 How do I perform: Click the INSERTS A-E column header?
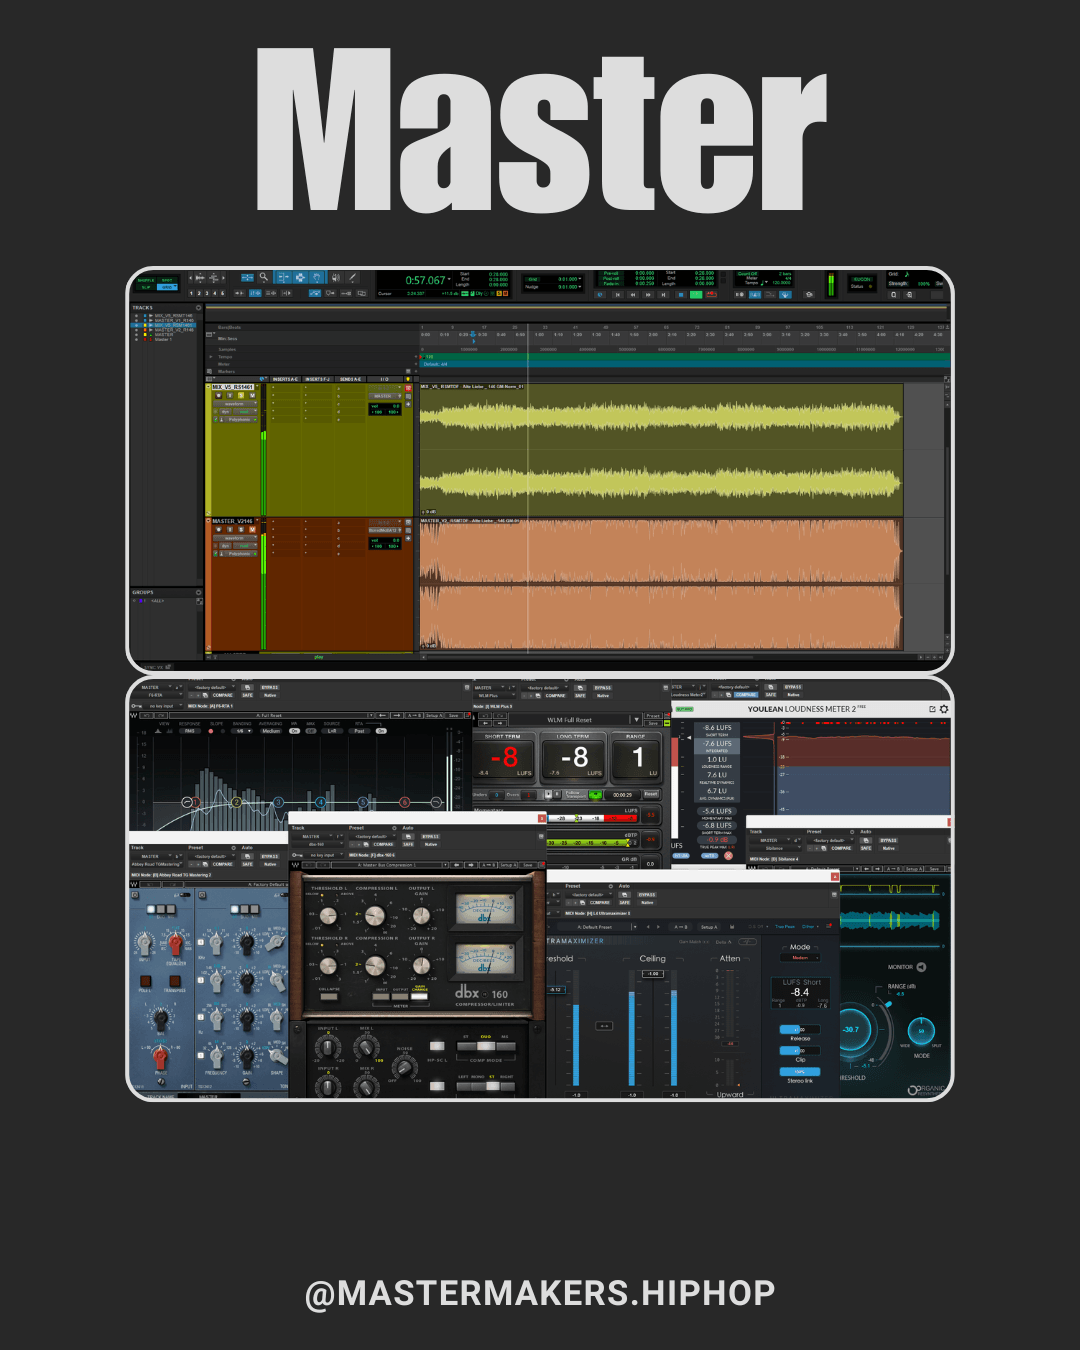tap(286, 379)
